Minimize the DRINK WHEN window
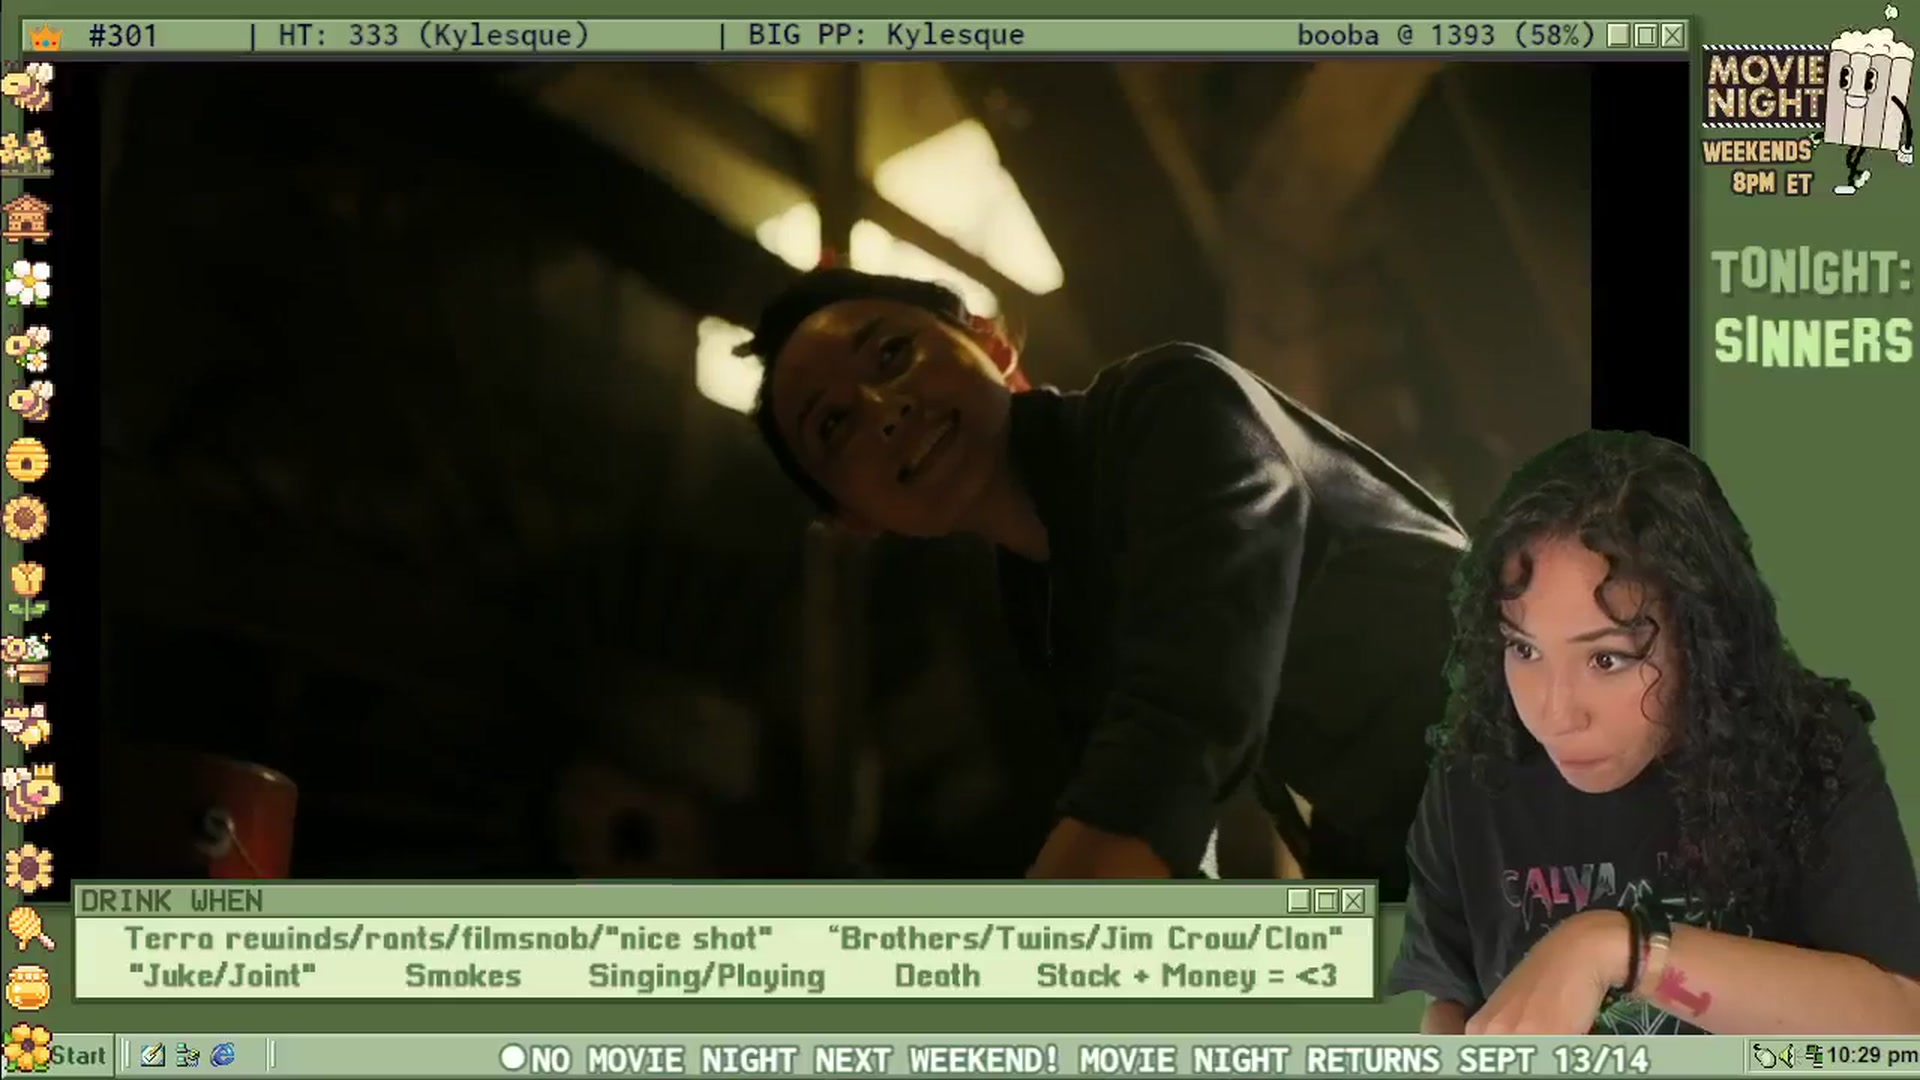1920x1080 pixels. [1299, 901]
